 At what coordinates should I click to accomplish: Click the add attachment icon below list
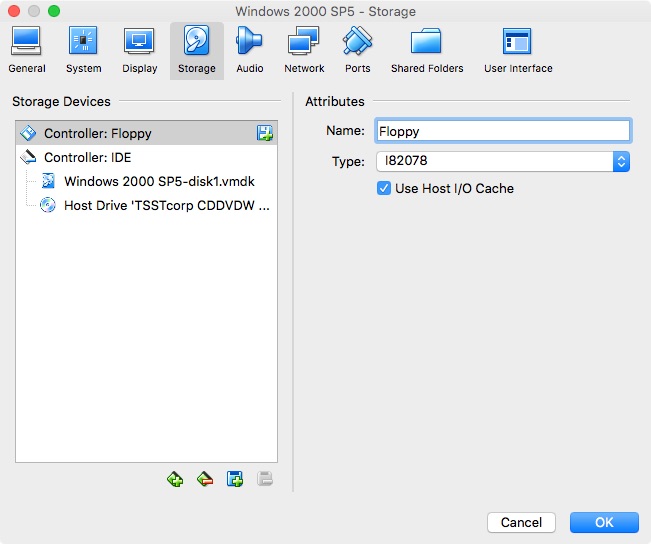(235, 479)
